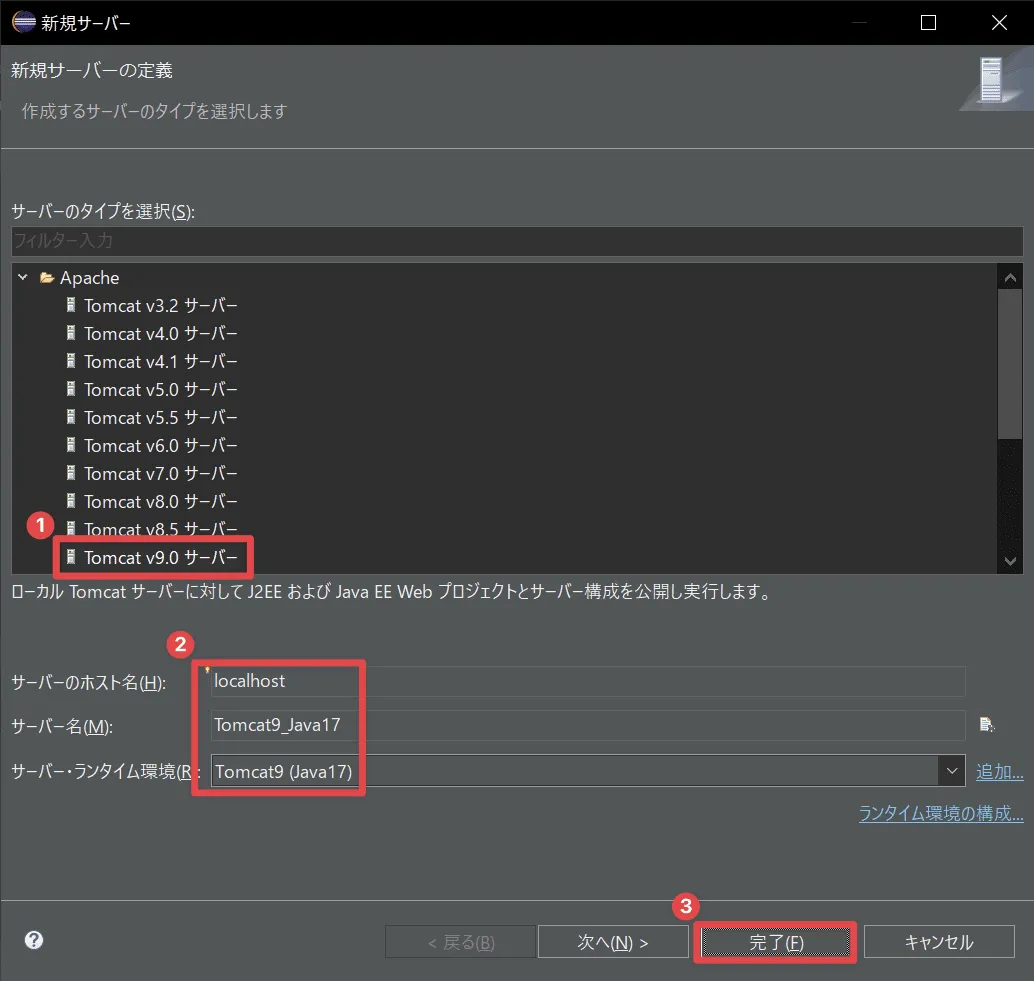Image resolution: width=1034 pixels, height=981 pixels.
Task: Select the Apache folder icon
Action: [47, 278]
